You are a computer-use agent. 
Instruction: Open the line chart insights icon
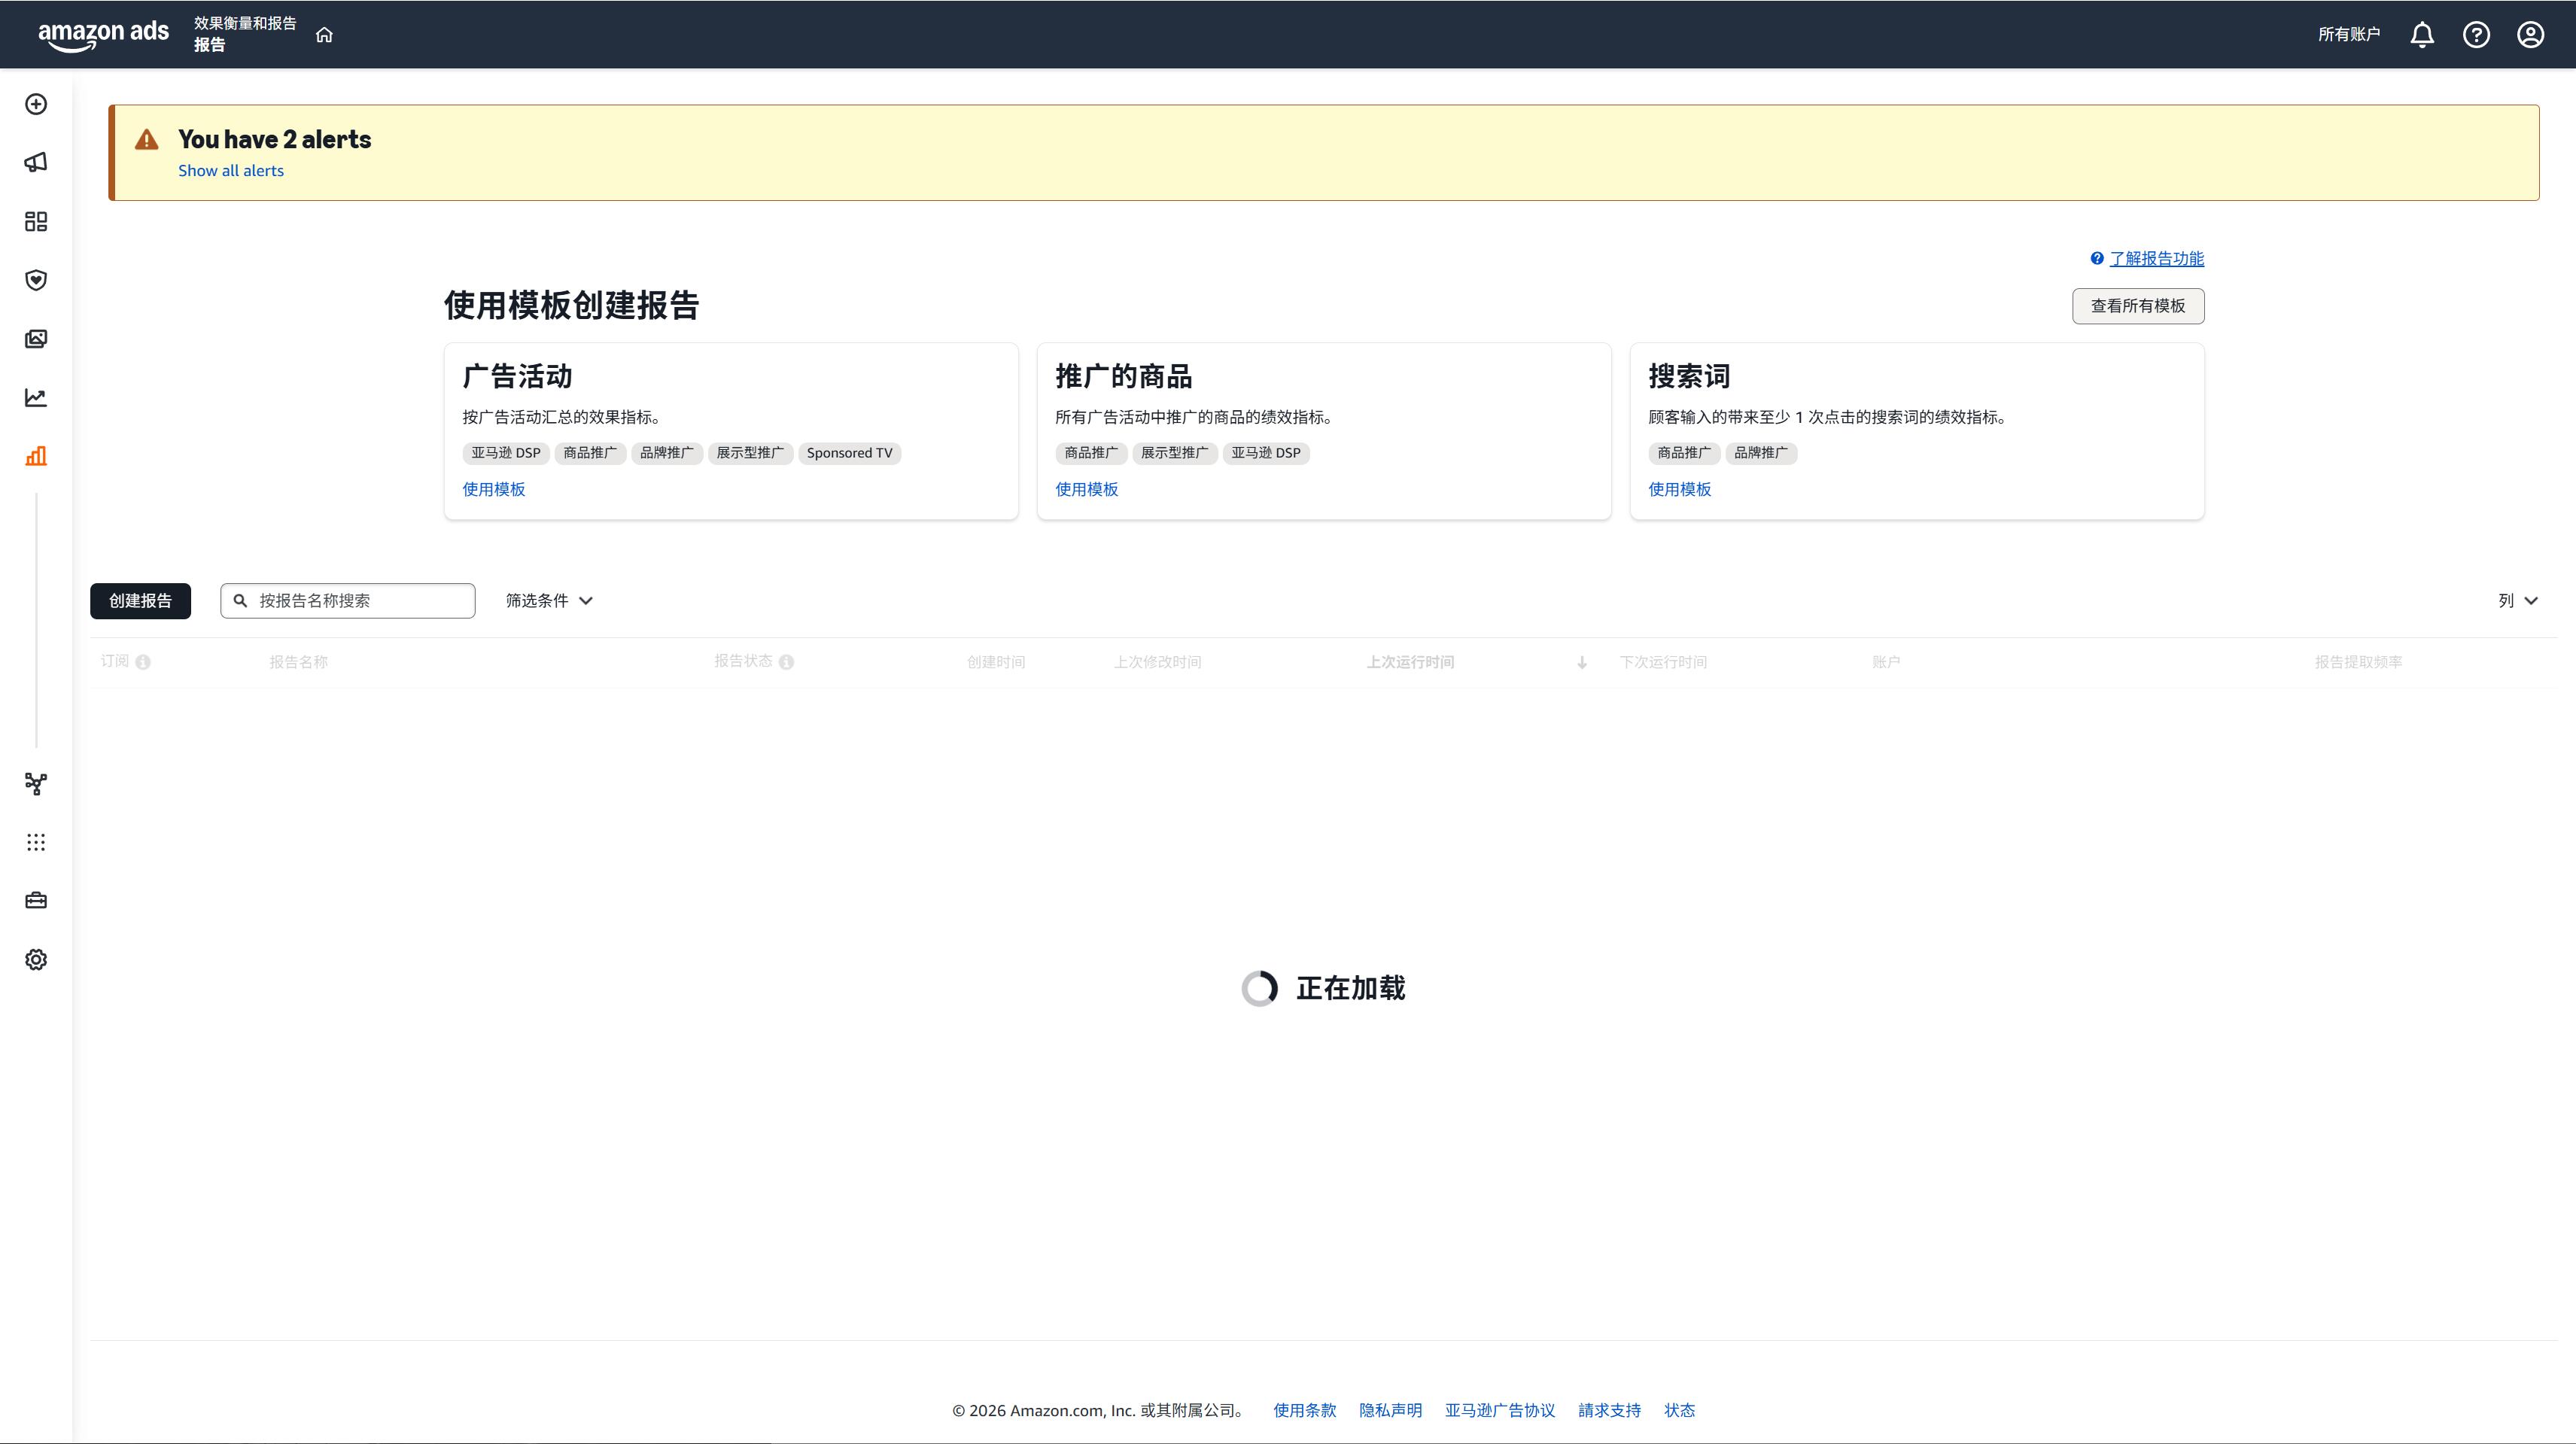click(x=36, y=398)
